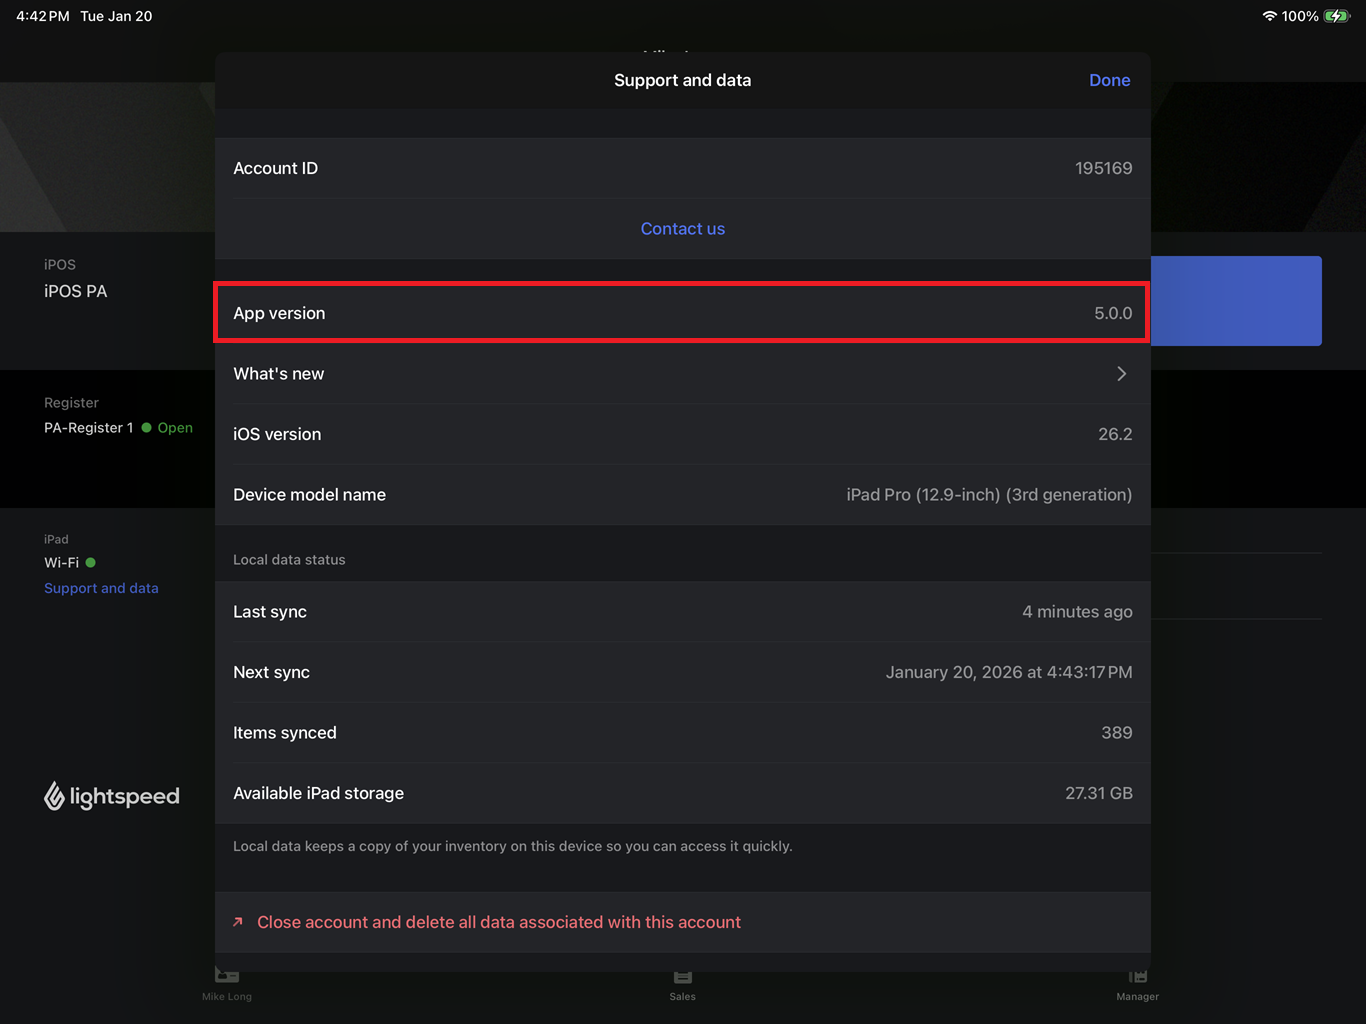Click the 4:42 PM clock in status bar
The width and height of the screenshot is (1366, 1024).
[43, 16]
